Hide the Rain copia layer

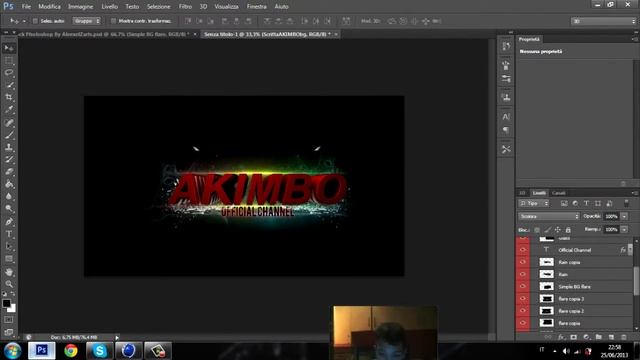[x=522, y=262]
